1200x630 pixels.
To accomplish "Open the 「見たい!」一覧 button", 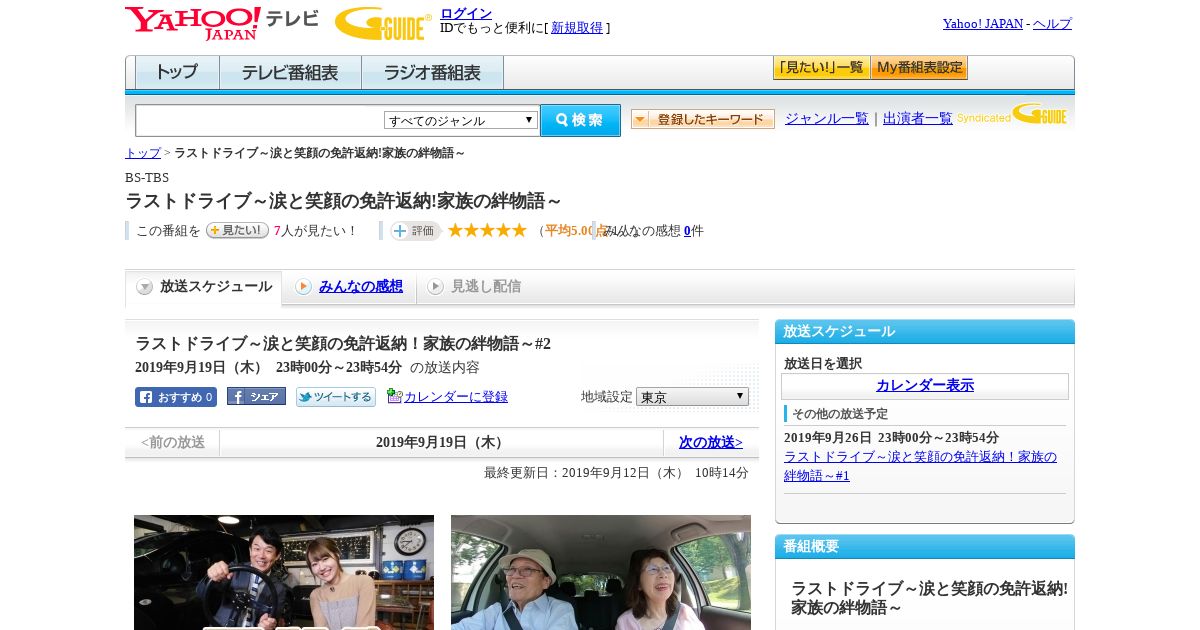I will pyautogui.click(x=822, y=68).
